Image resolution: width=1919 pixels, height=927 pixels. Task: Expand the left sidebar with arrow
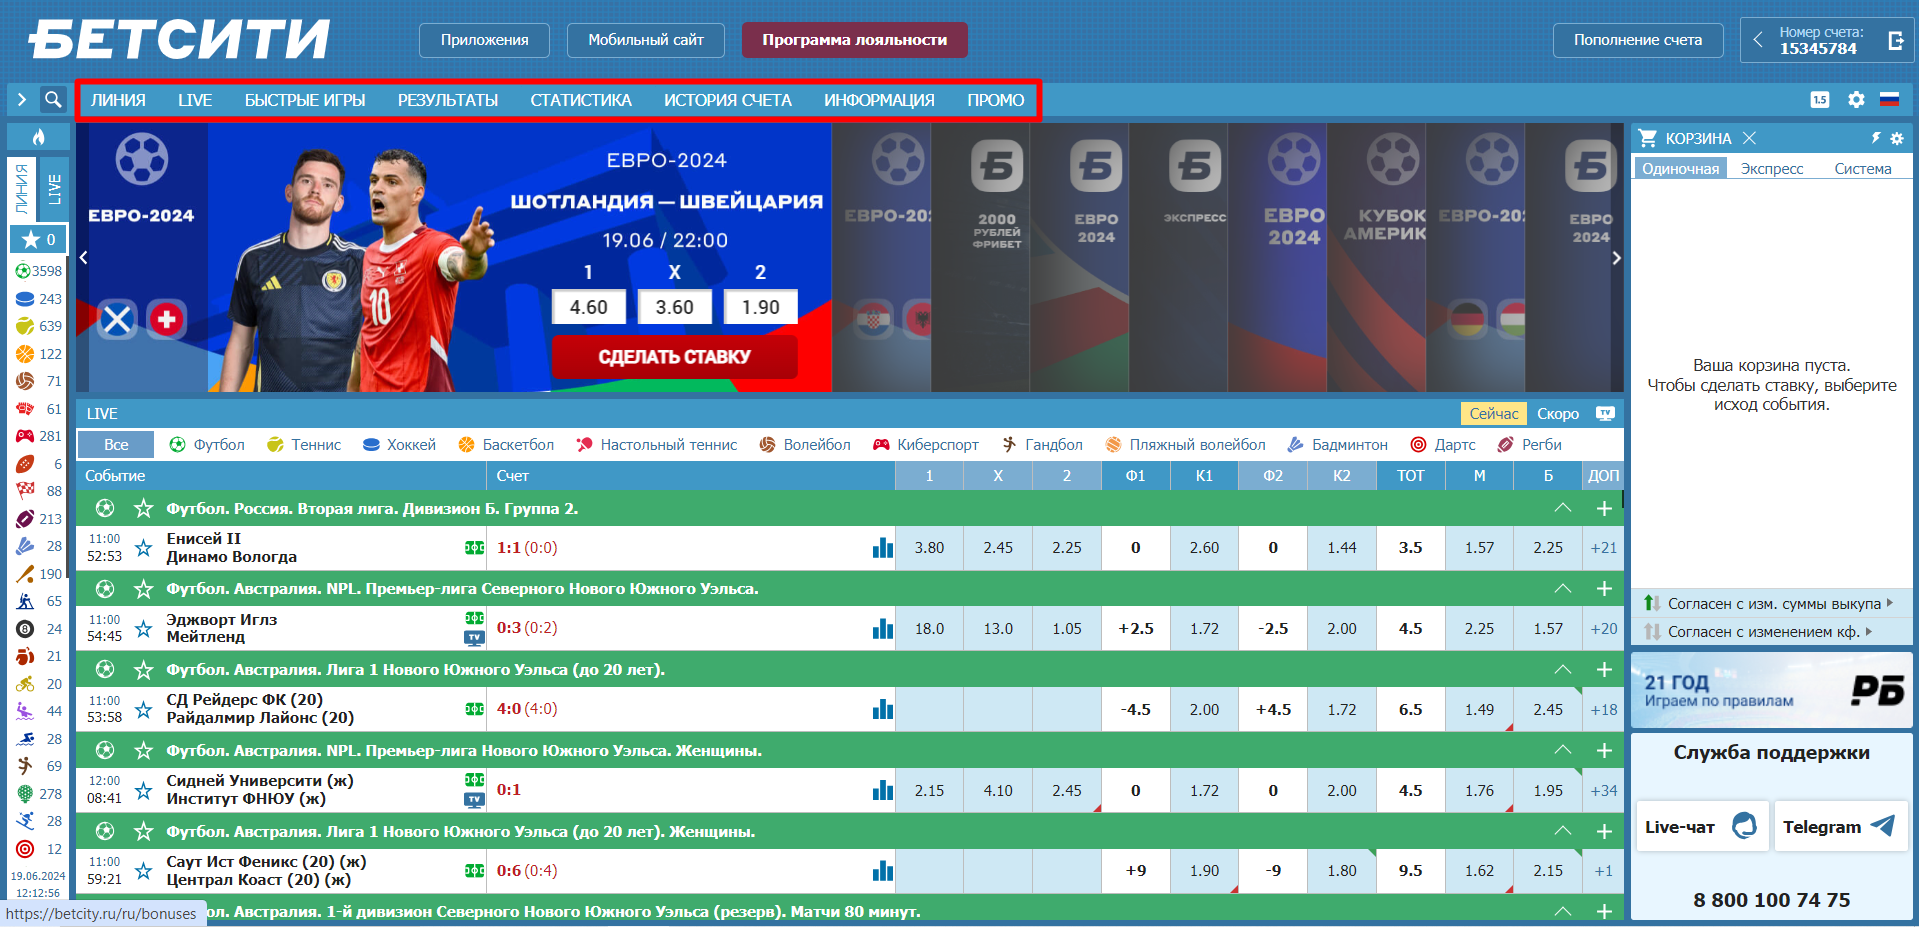(x=21, y=100)
